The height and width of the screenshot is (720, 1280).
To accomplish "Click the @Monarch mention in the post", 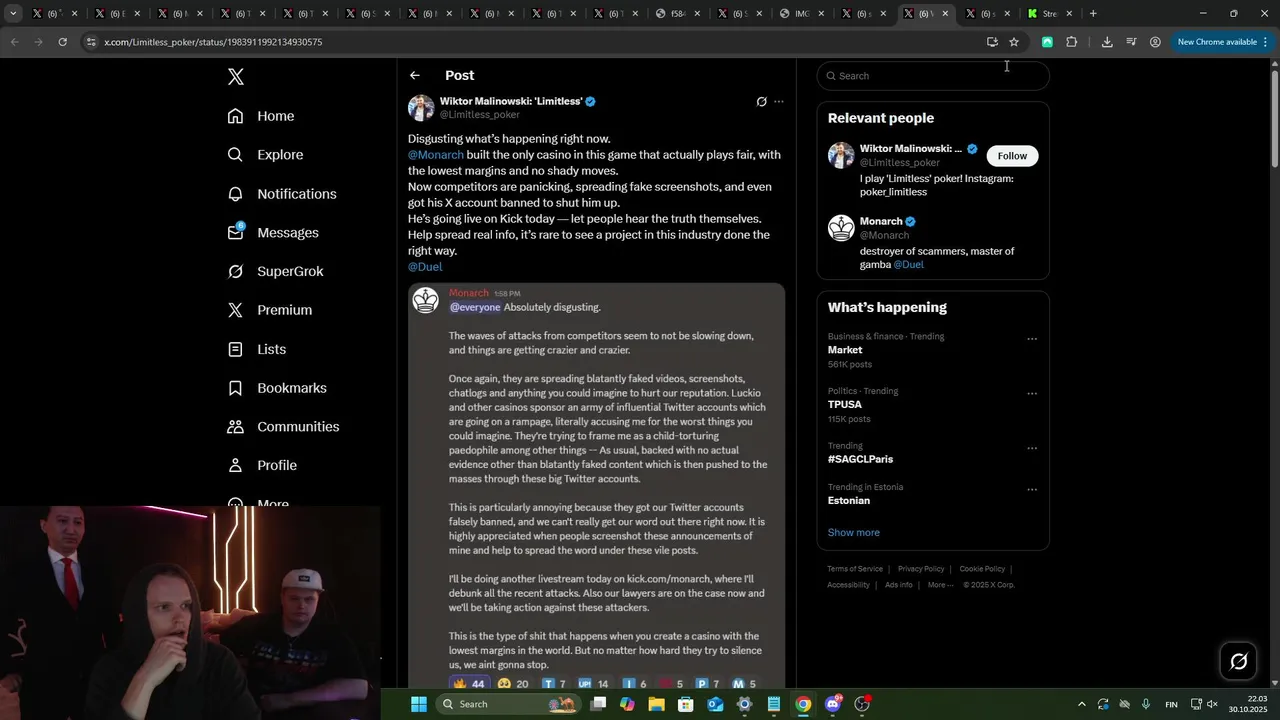I will point(436,155).
